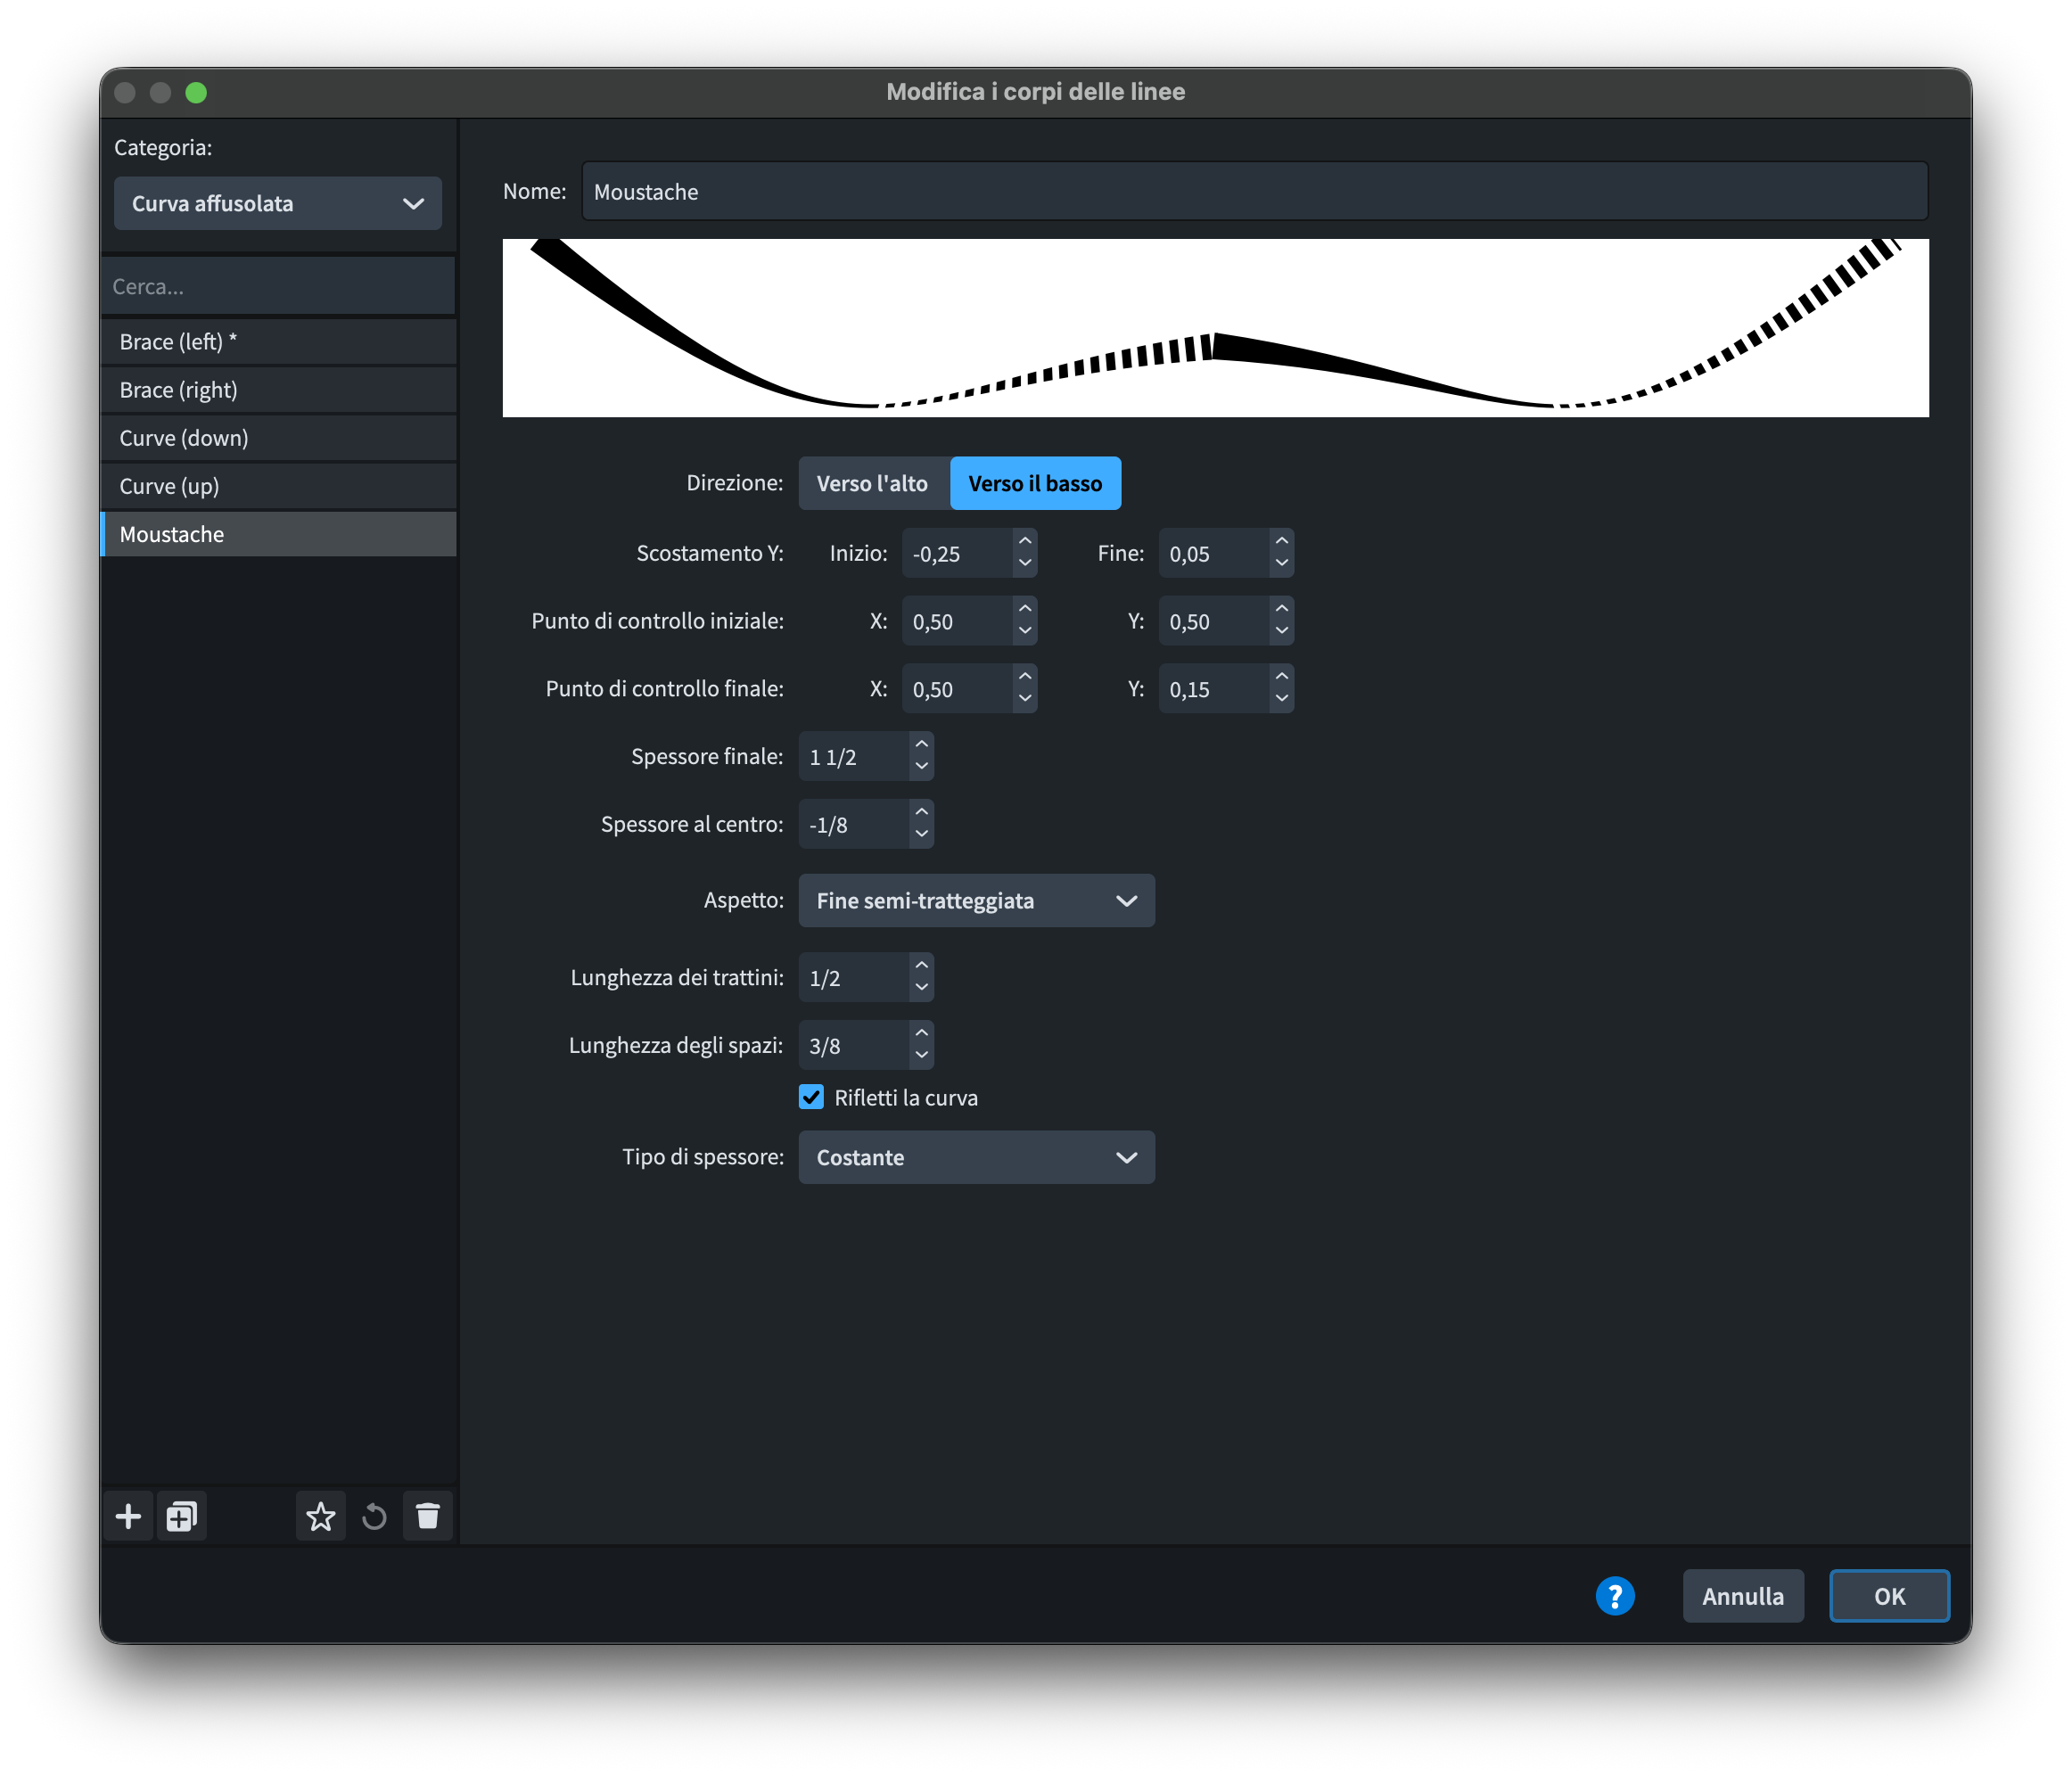
Task: Click the star save-as-default icon
Action: (321, 1517)
